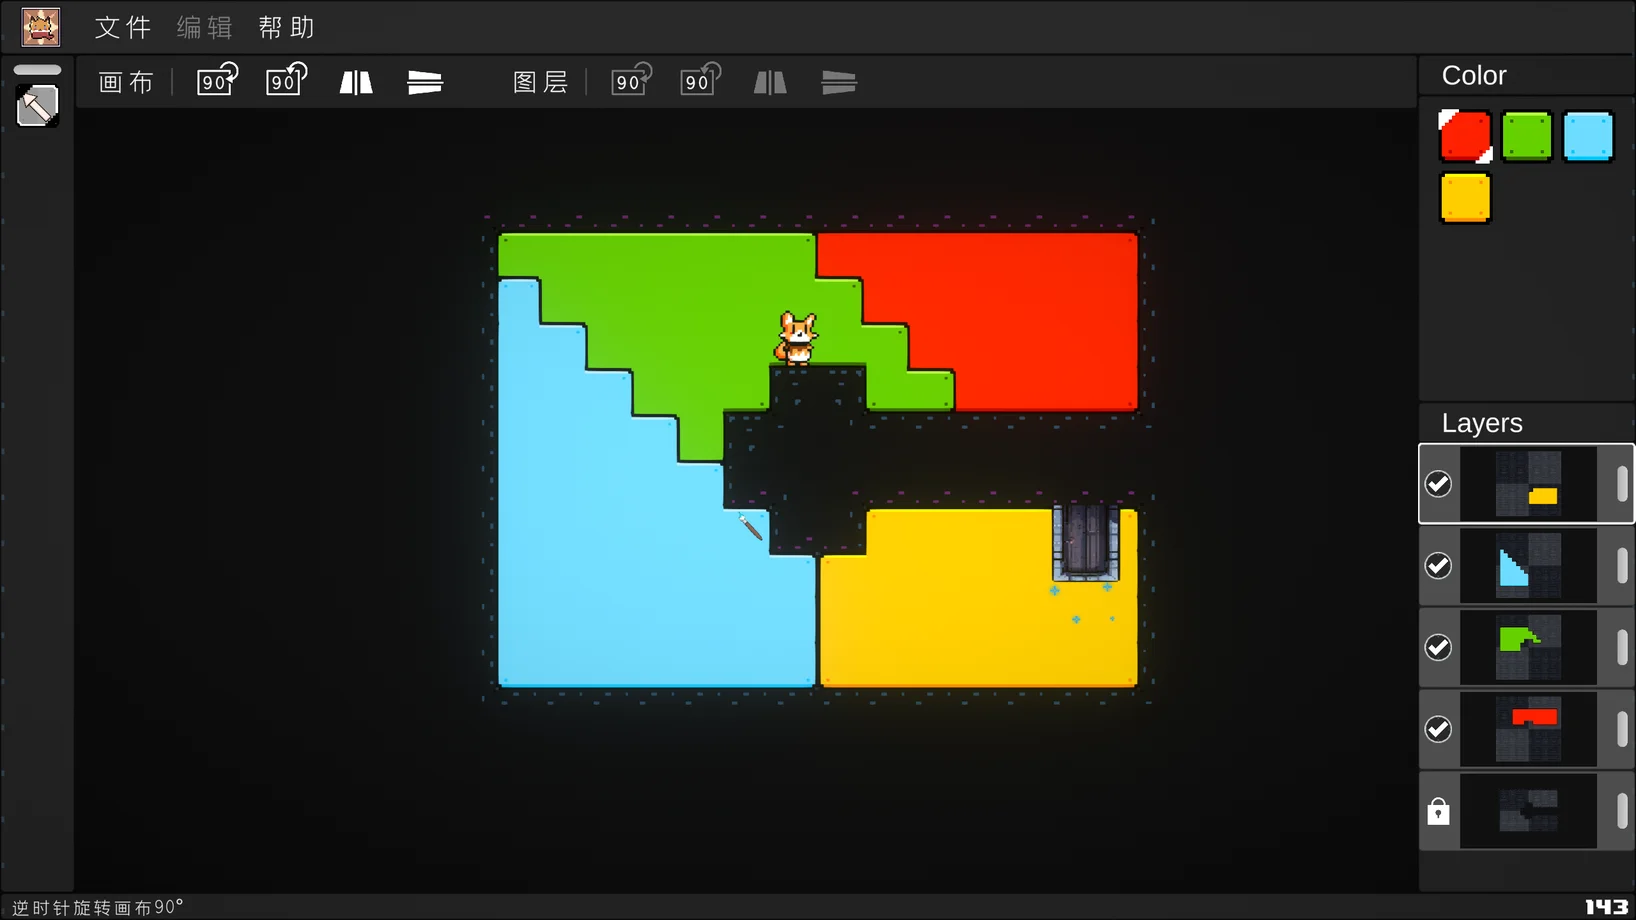Toggle visibility of the red layer
This screenshot has width=1636, height=920.
(x=1438, y=729)
